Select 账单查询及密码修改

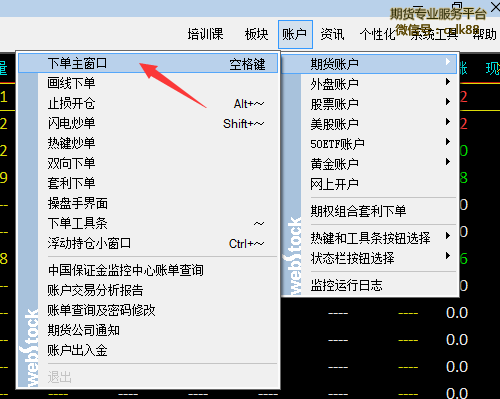click(x=148, y=310)
